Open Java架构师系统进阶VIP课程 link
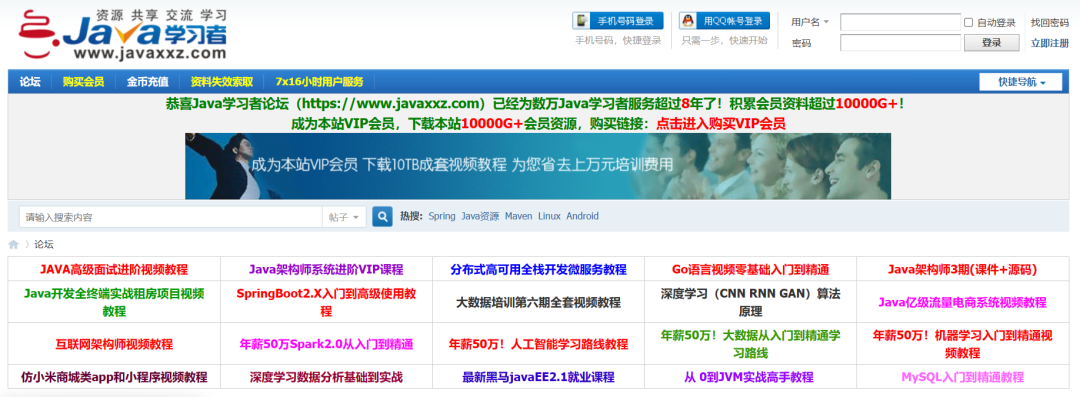The height and width of the screenshot is (397, 1080). 326,269
